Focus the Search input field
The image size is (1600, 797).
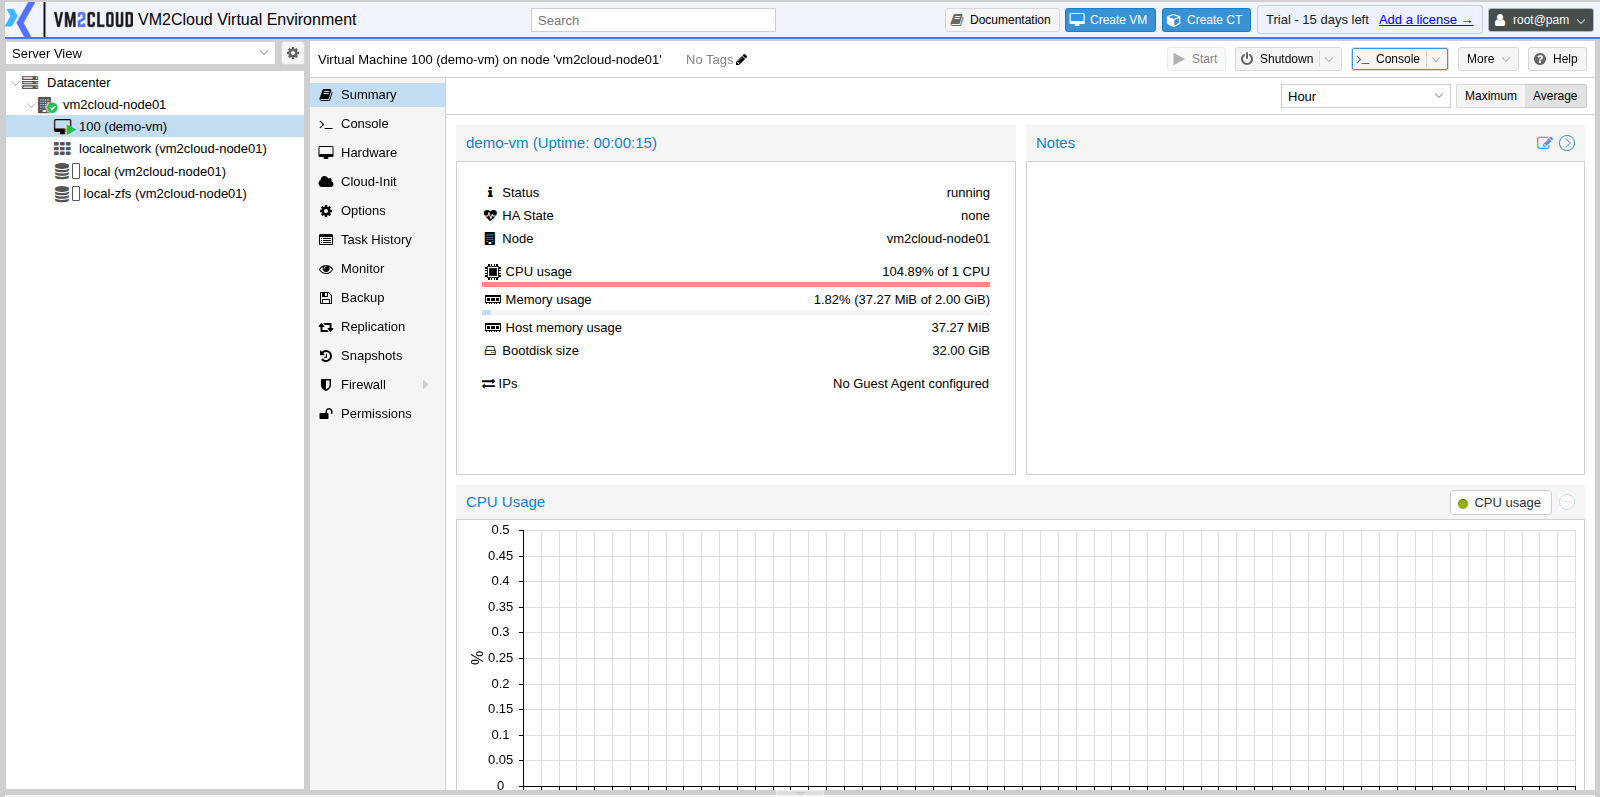(x=653, y=20)
